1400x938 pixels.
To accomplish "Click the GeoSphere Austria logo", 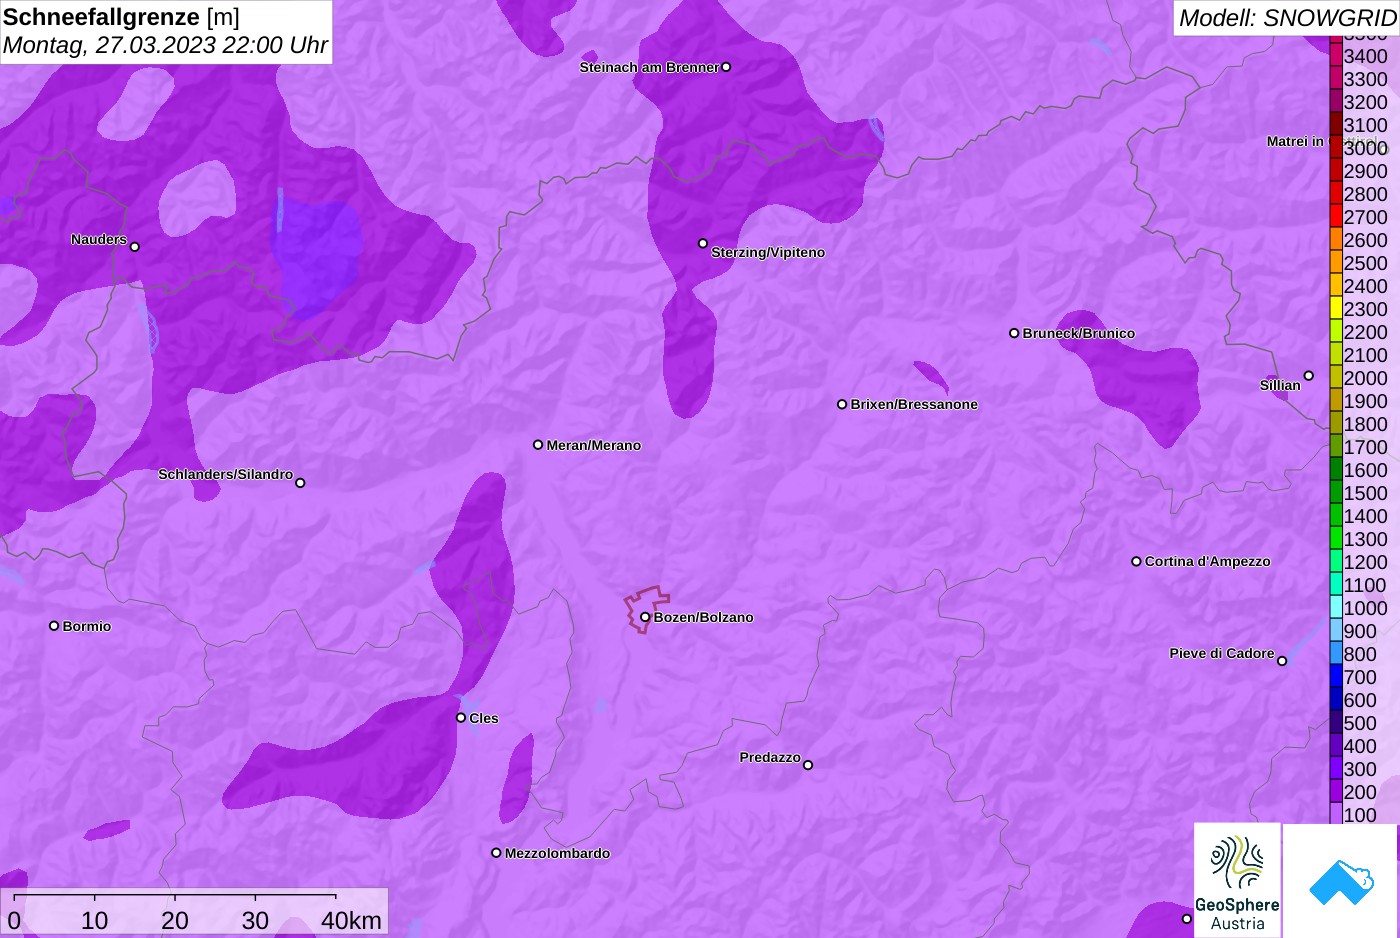I will pyautogui.click(x=1237, y=880).
